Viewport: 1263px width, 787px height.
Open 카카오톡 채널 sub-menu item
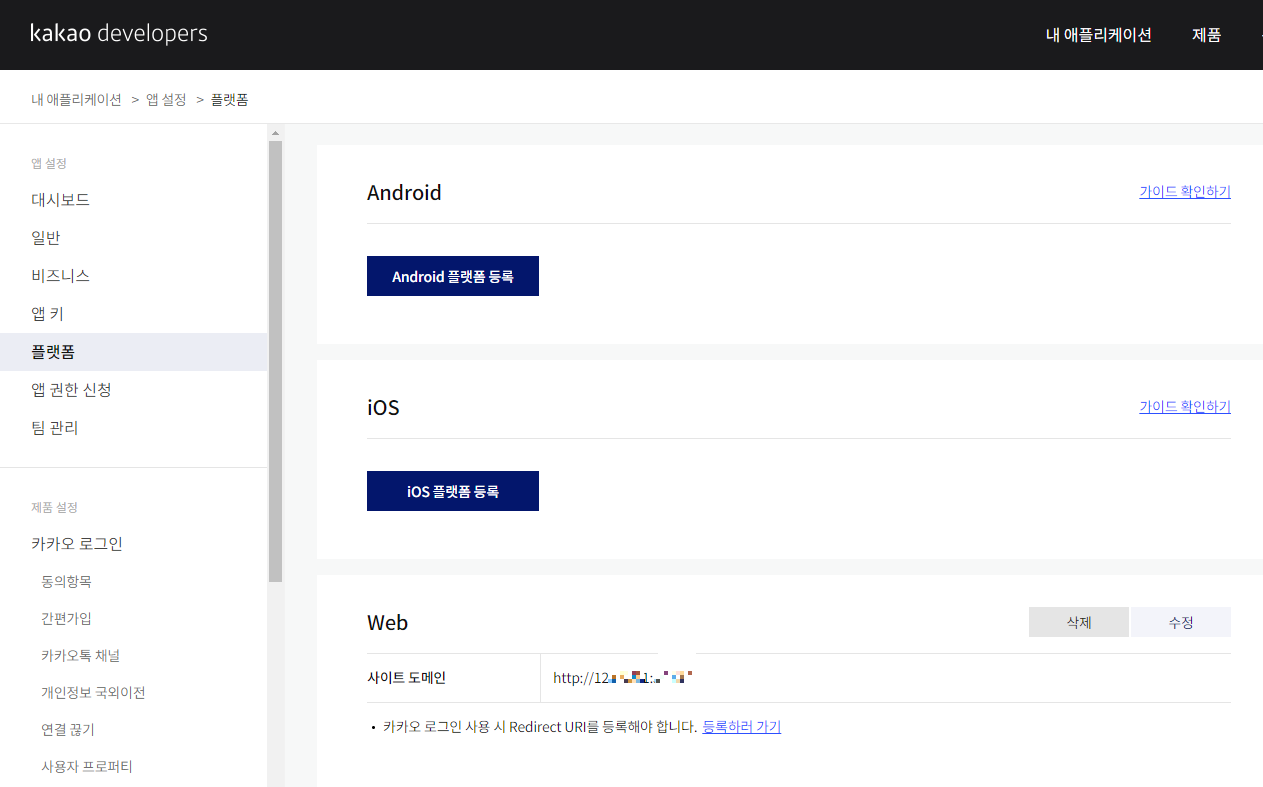pyautogui.click(x=81, y=655)
